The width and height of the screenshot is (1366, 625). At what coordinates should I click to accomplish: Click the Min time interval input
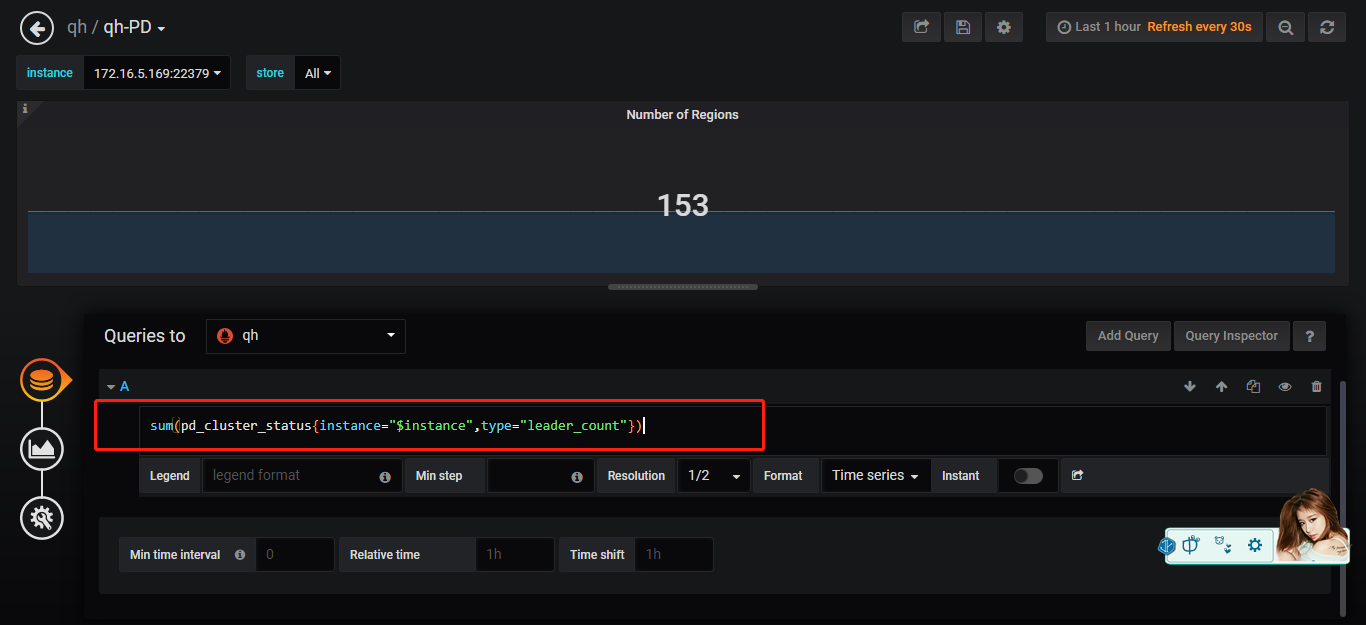(x=295, y=554)
